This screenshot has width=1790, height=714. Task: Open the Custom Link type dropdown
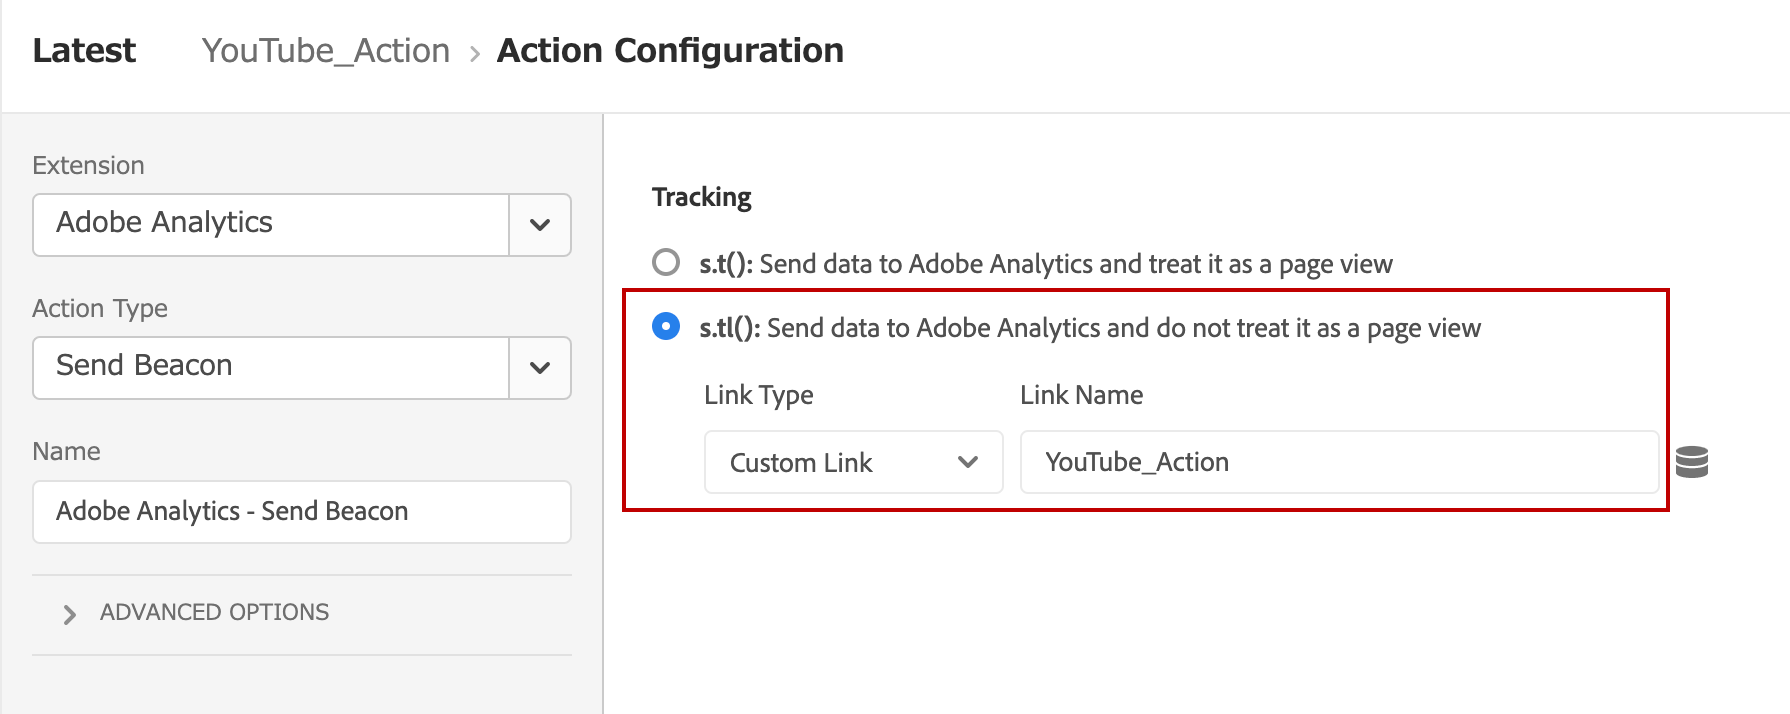[854, 462]
